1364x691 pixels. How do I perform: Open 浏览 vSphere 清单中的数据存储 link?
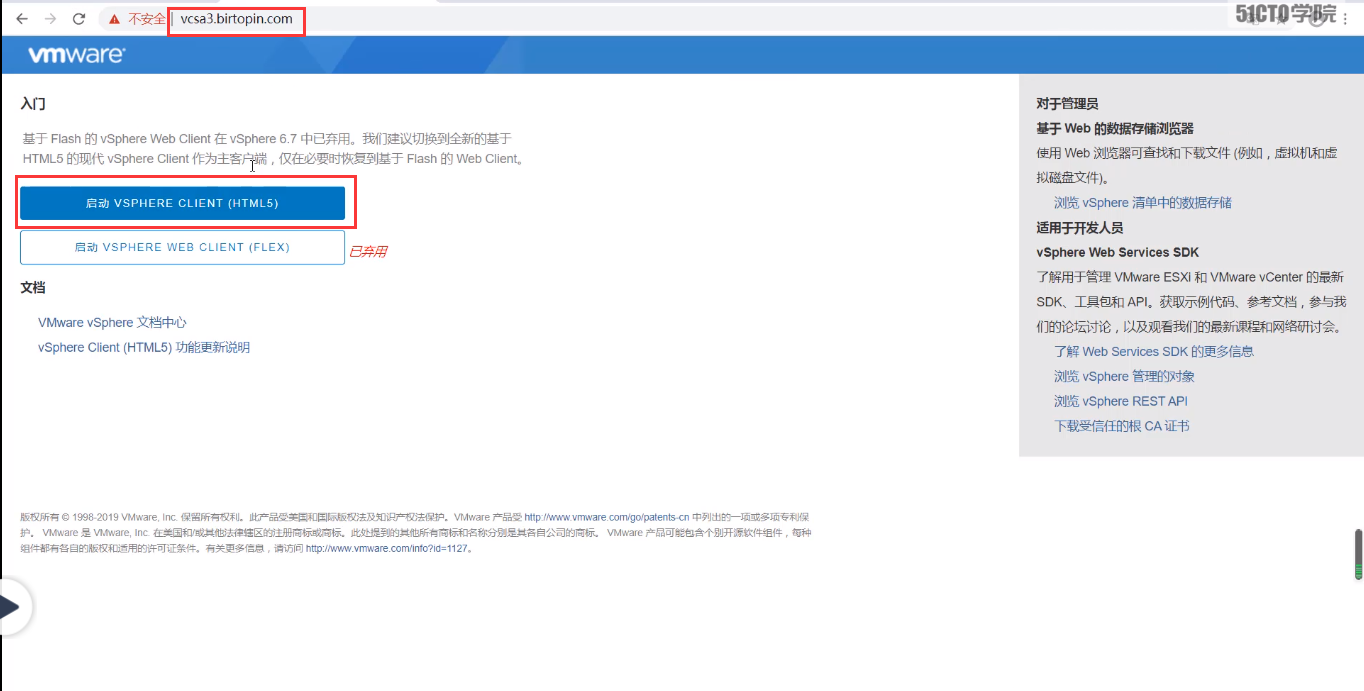(x=1142, y=202)
